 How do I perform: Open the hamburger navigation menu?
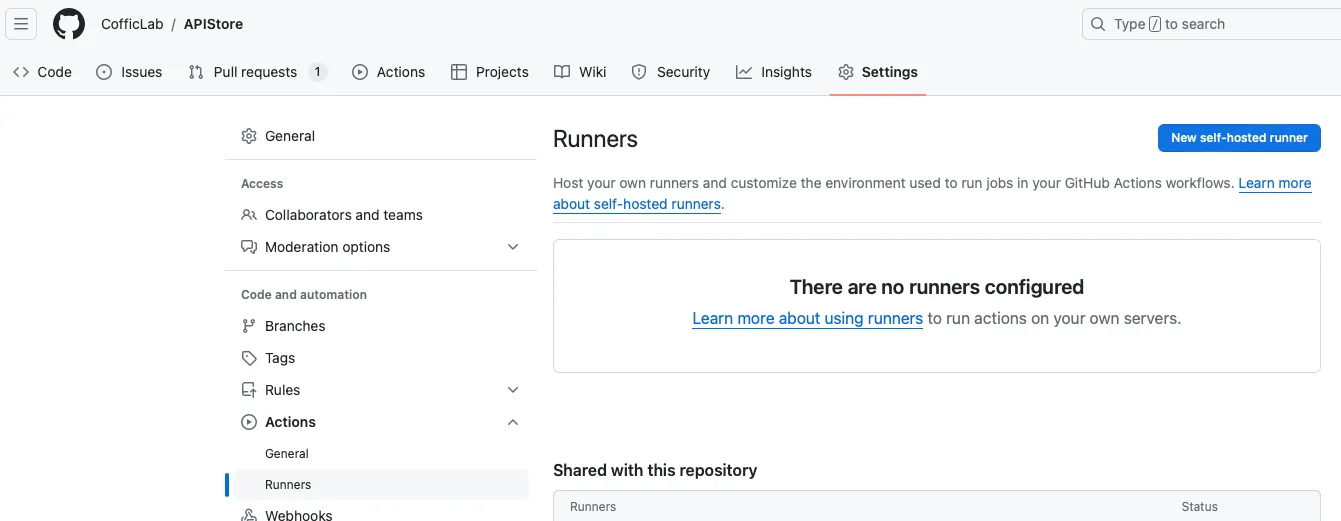click(21, 24)
